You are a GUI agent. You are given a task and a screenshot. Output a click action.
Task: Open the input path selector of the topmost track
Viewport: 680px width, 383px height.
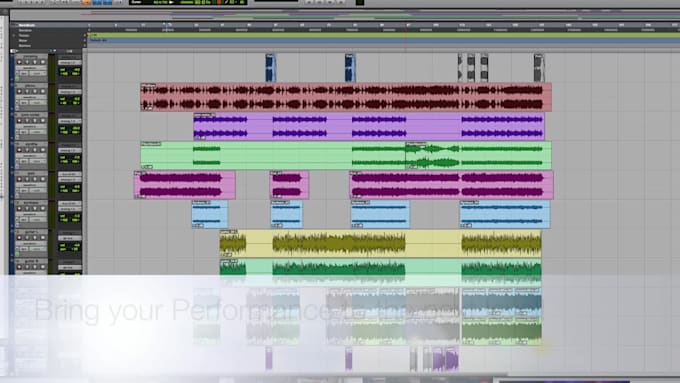tap(70, 57)
